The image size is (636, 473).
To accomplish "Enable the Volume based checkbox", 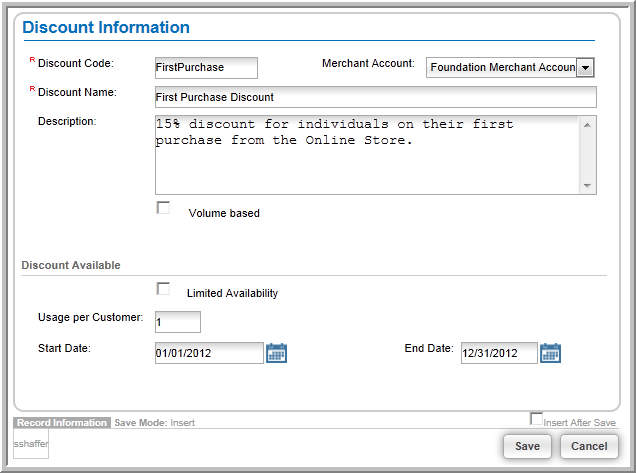I will point(163,208).
